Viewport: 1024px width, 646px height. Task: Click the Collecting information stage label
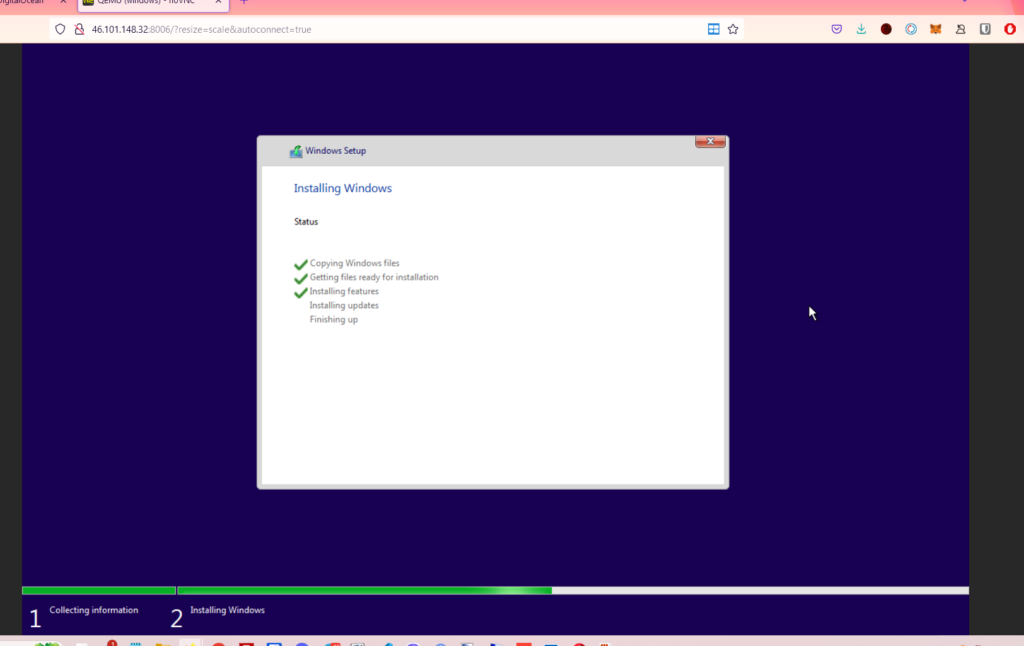[x=93, y=610]
